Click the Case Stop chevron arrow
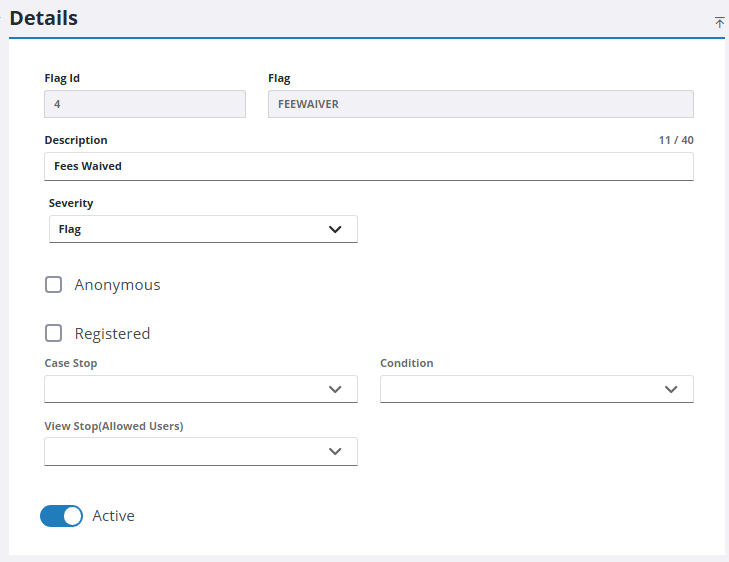 tap(335, 389)
